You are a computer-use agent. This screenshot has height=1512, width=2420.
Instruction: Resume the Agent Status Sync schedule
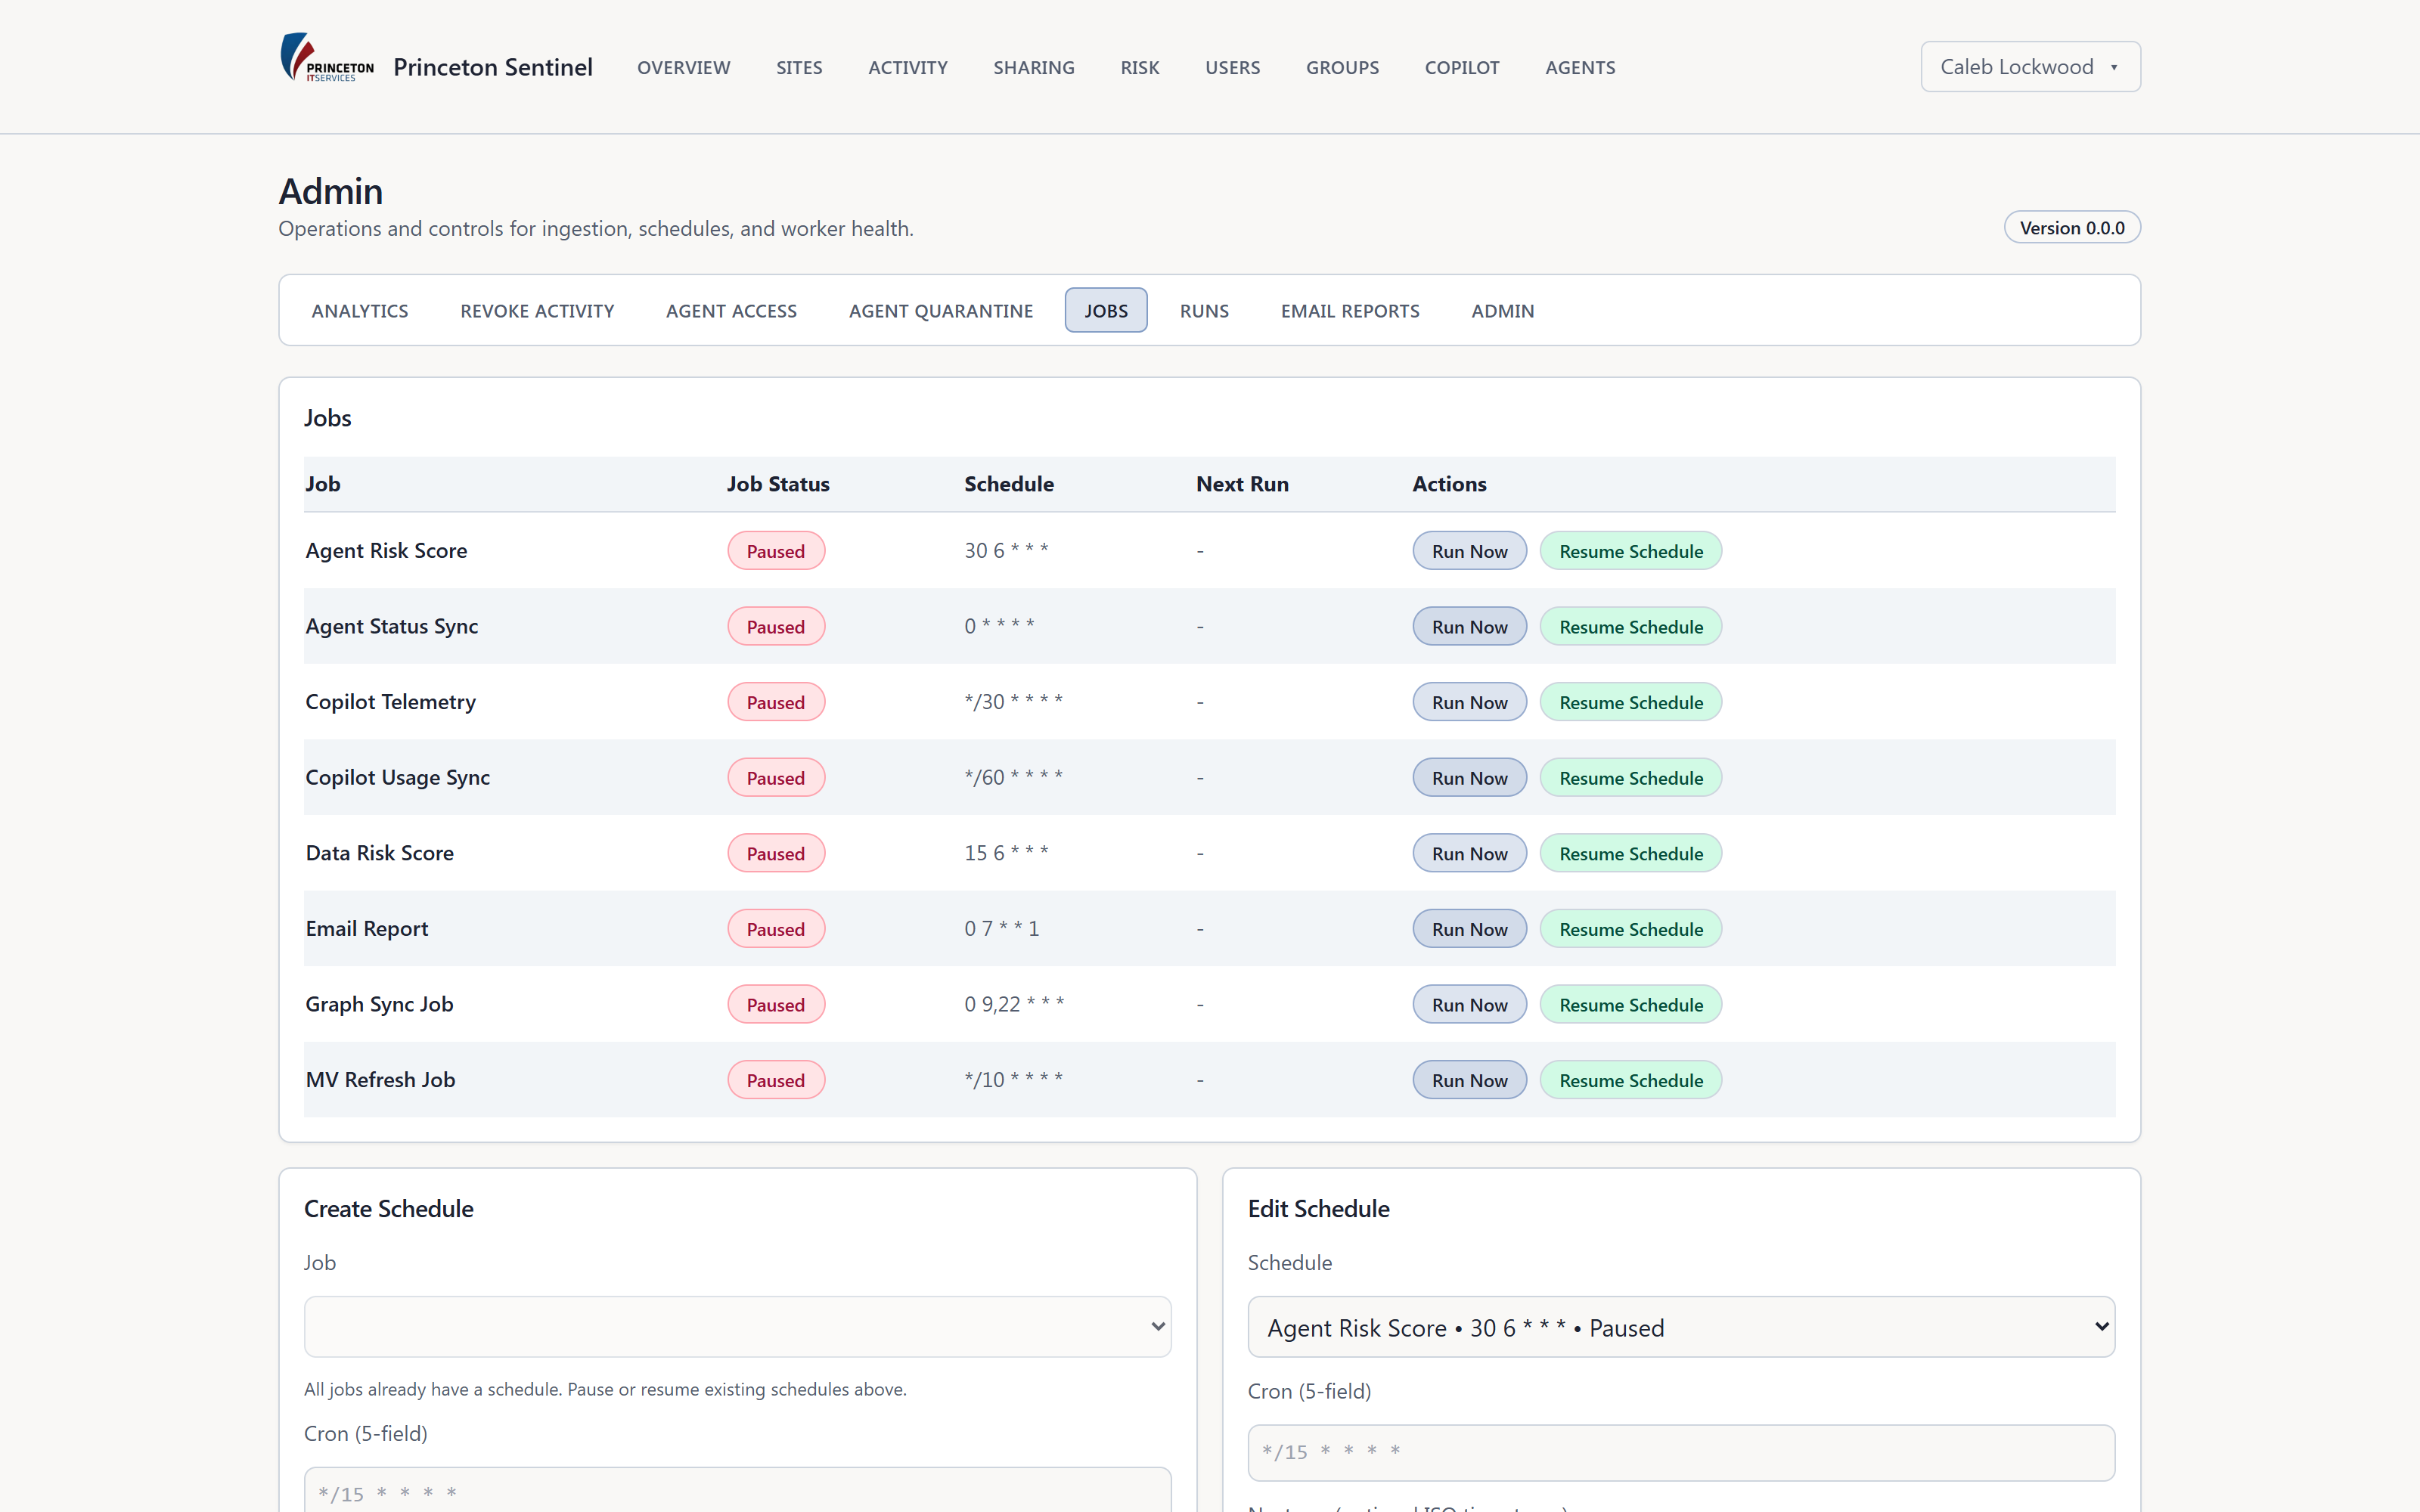point(1630,627)
